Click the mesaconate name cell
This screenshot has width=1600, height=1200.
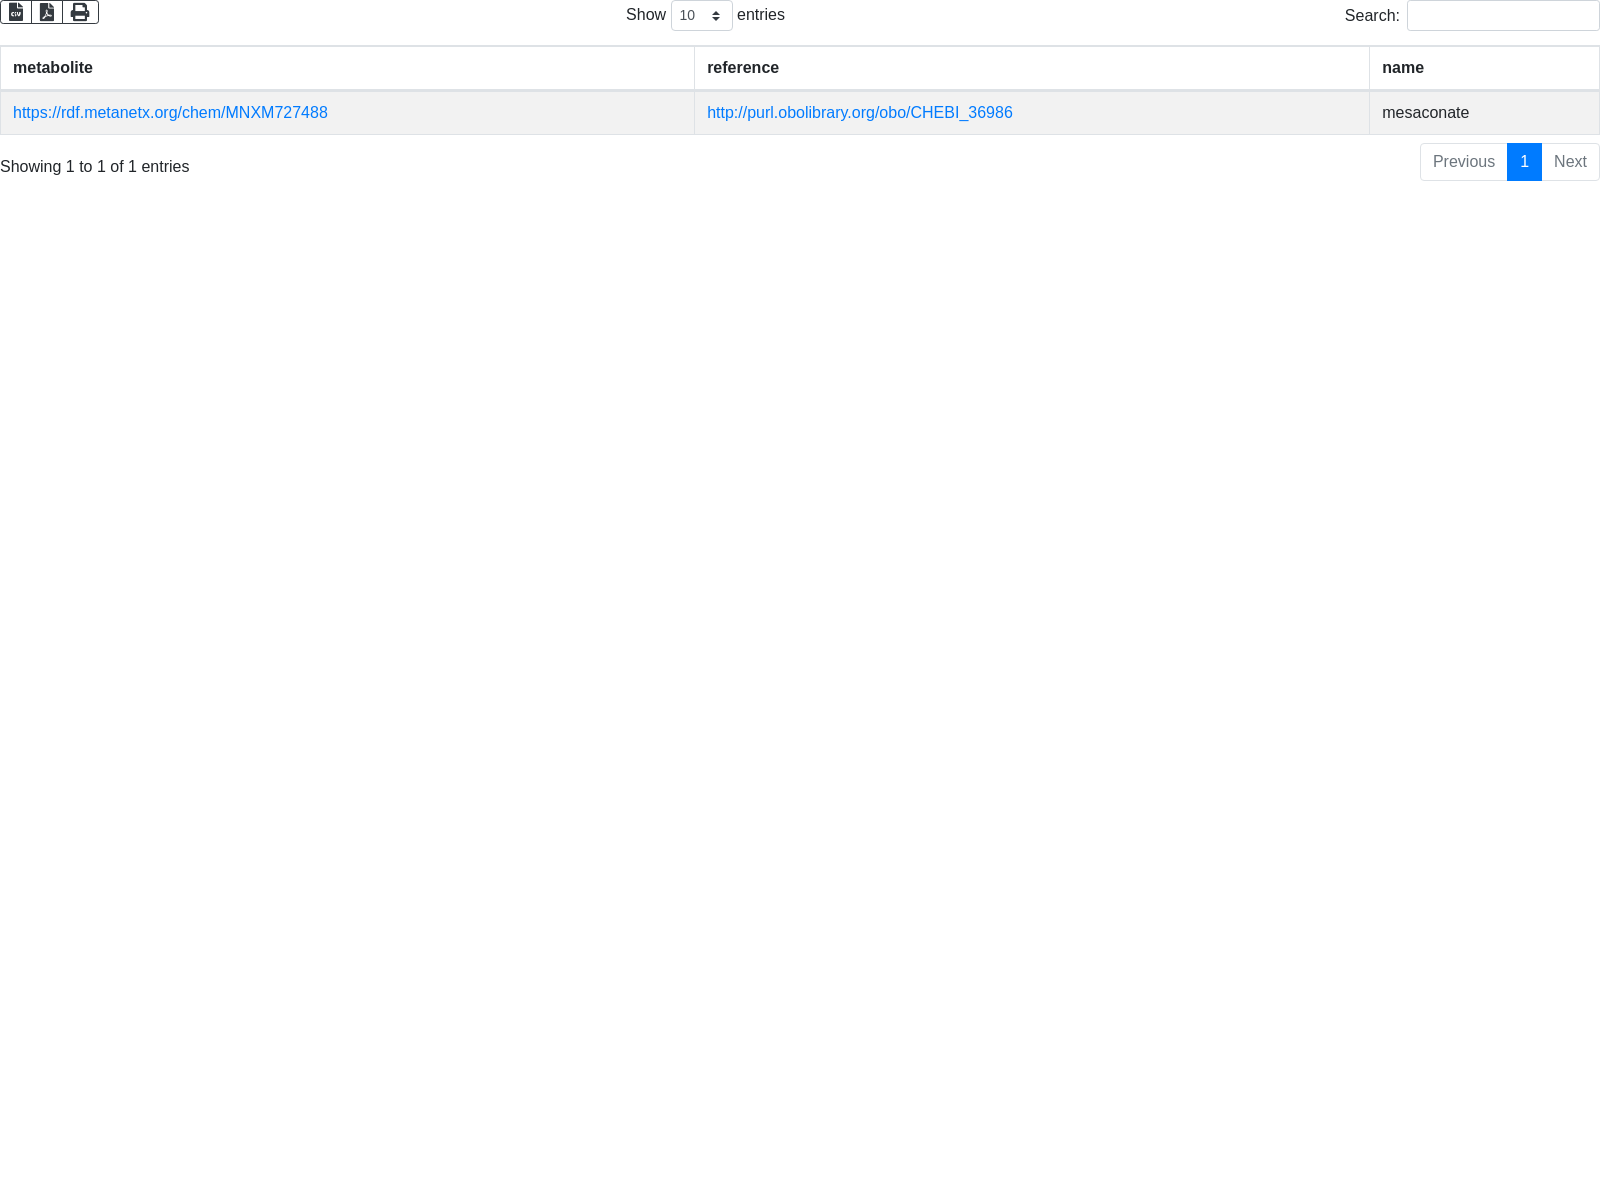click(1425, 113)
